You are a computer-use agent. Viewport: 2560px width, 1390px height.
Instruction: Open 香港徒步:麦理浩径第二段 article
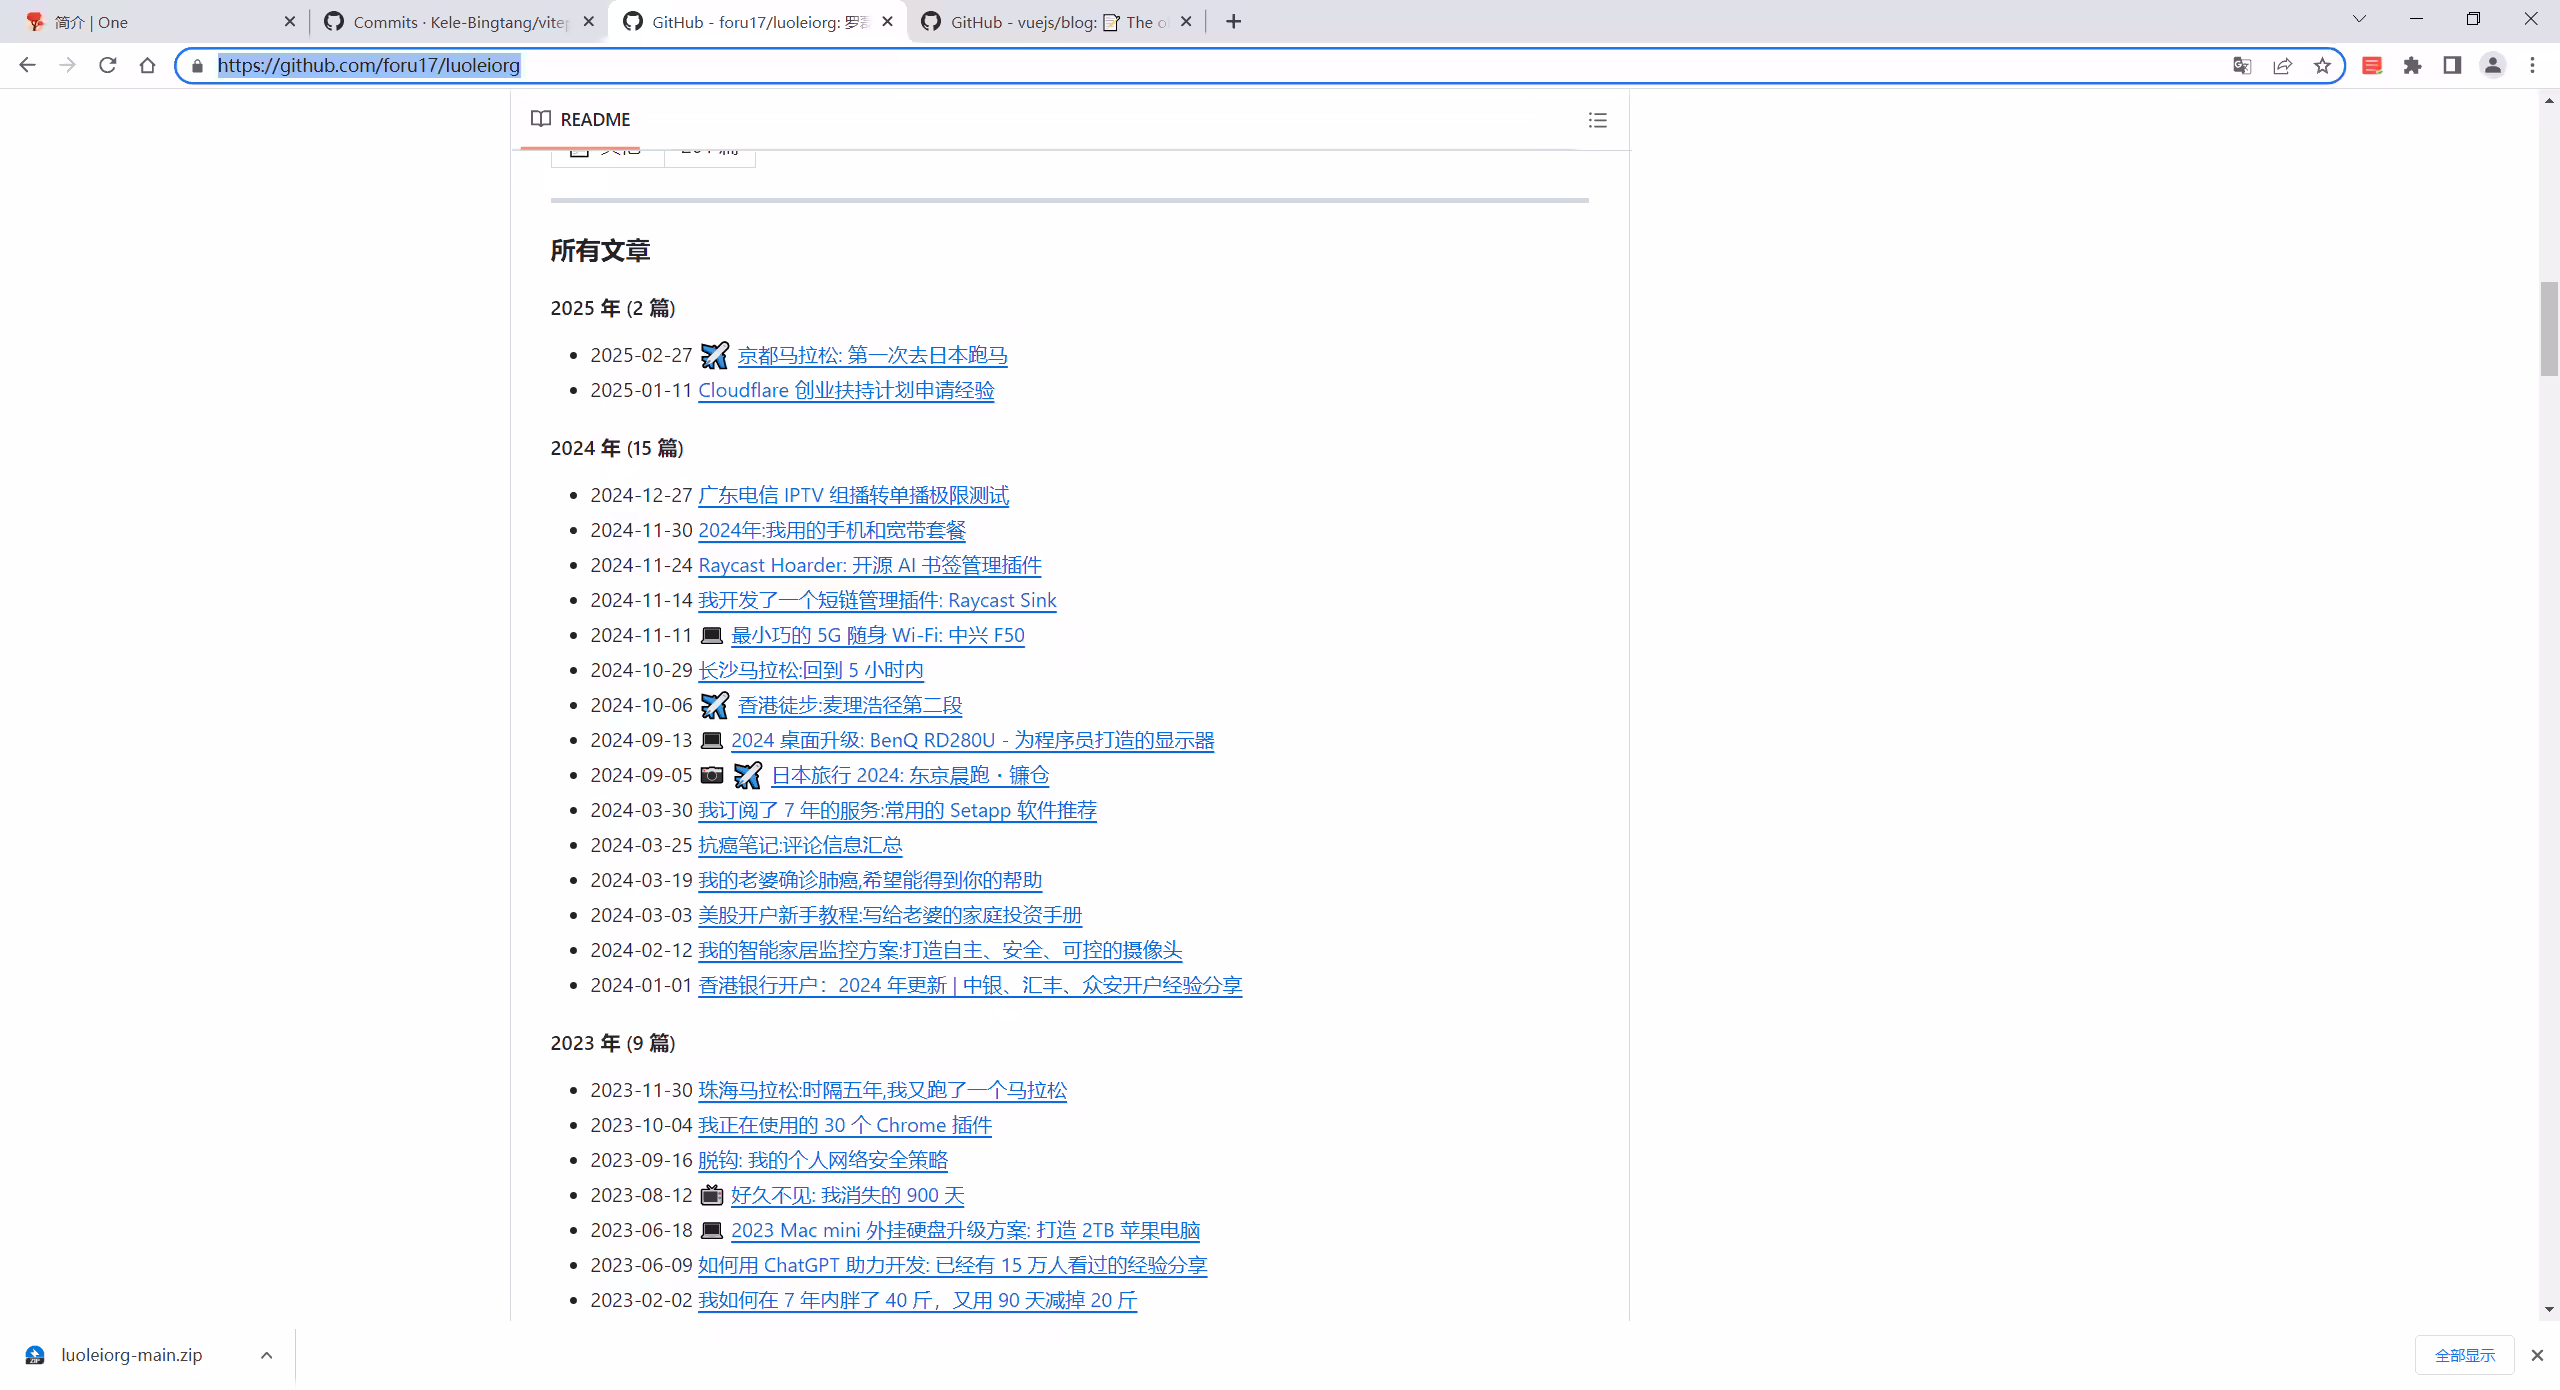[x=850, y=705]
